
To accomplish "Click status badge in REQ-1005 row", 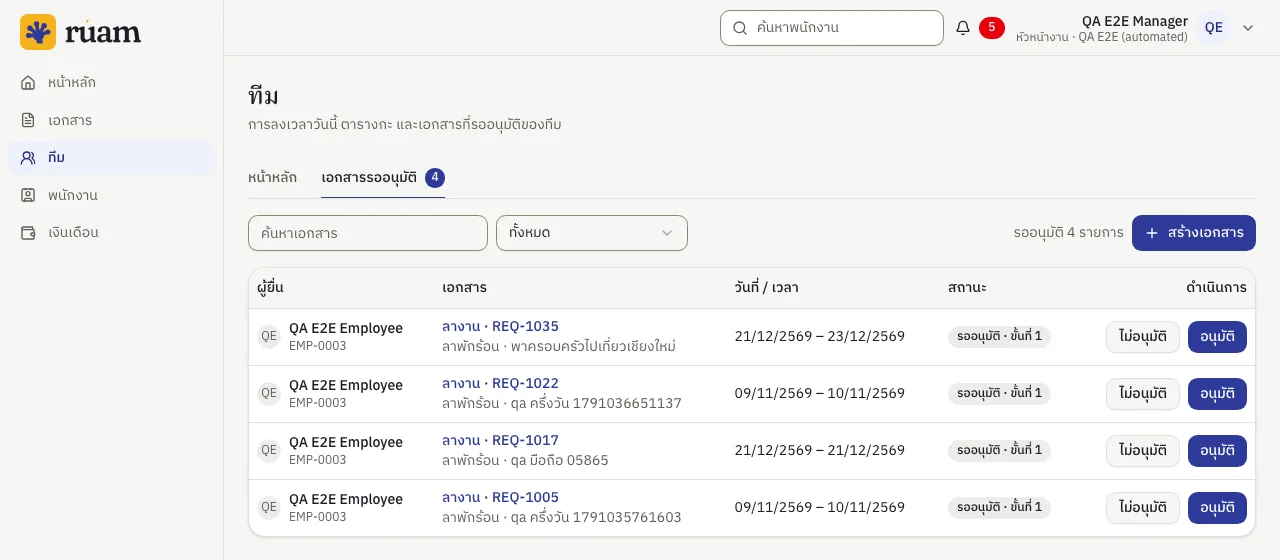I will [x=999, y=508].
